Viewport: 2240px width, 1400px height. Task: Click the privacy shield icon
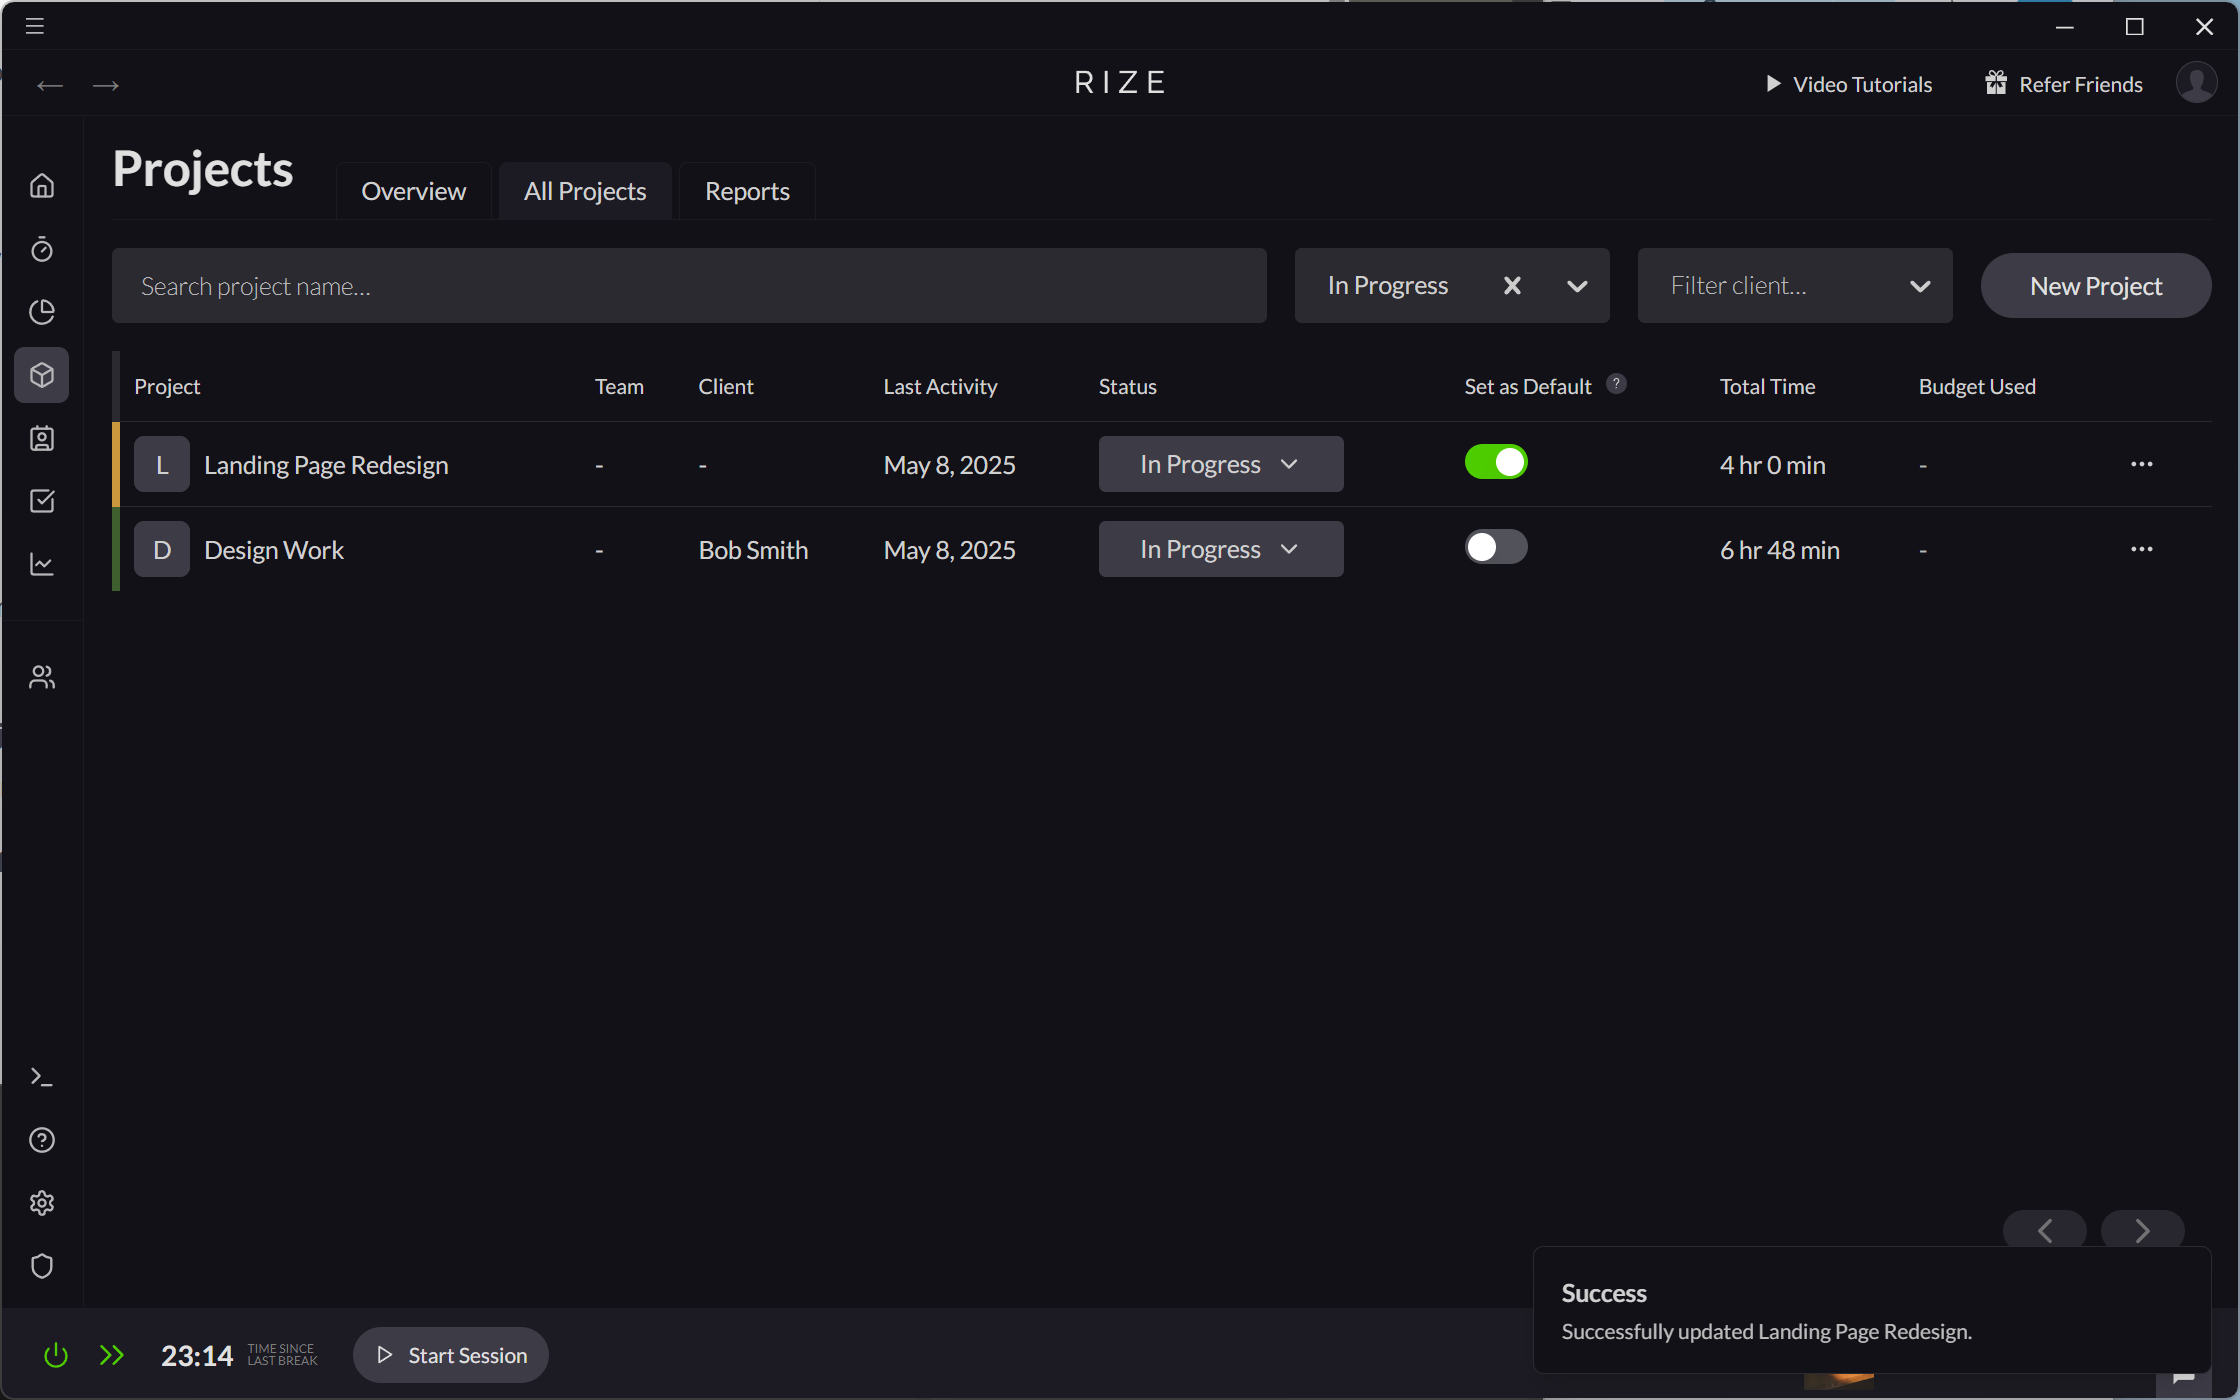42,1266
